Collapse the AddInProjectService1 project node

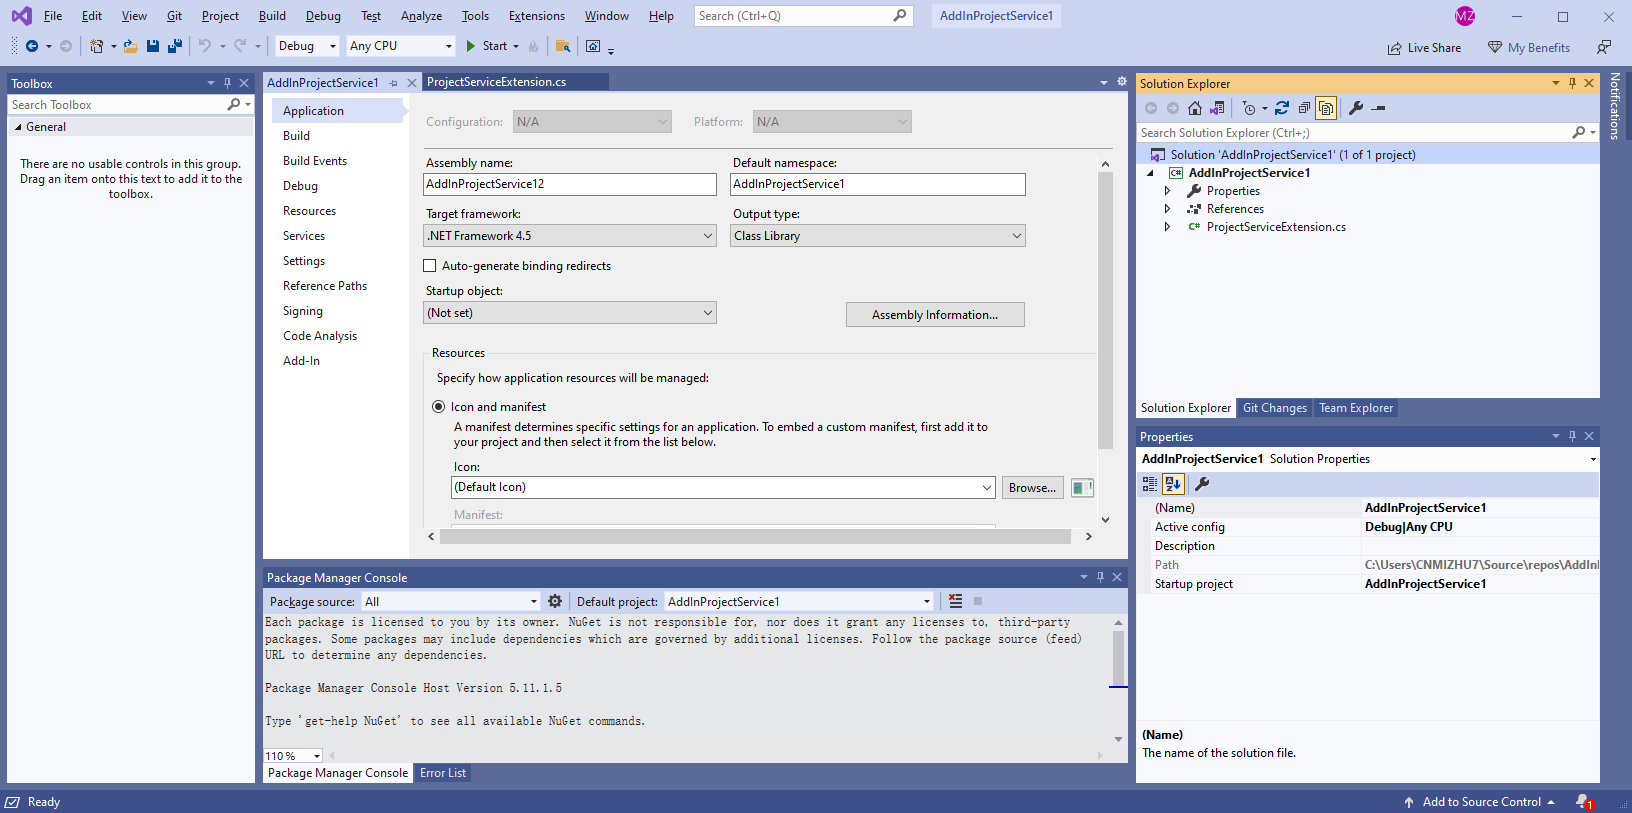coord(1150,173)
